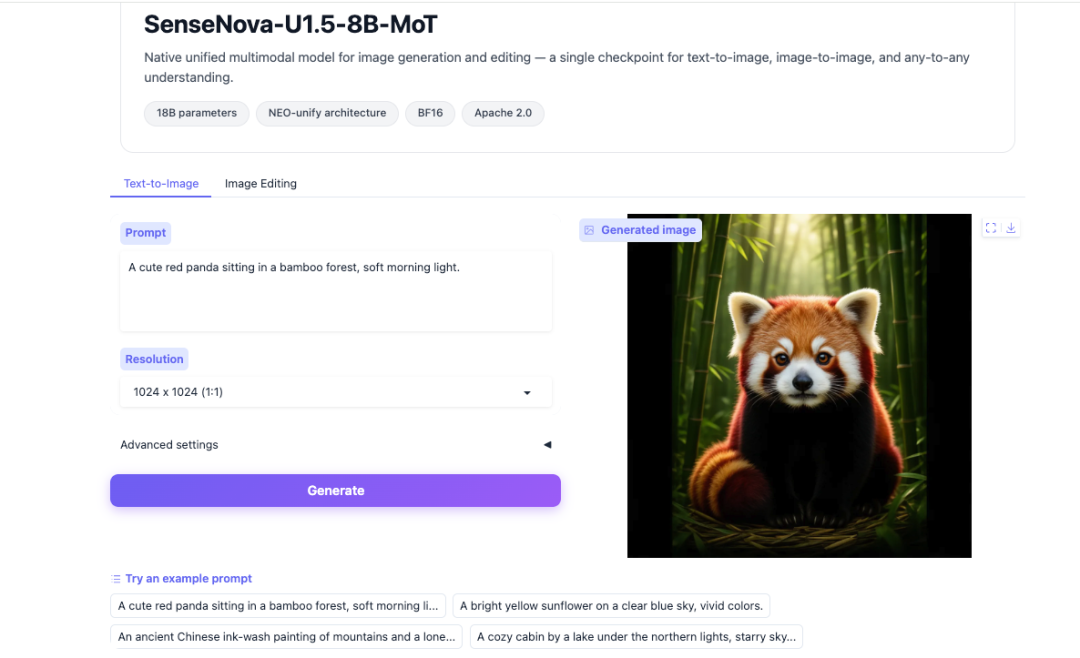1080x658 pixels.
Task: Open the Resolution dropdown 1024 x 1024
Action: tap(335, 392)
